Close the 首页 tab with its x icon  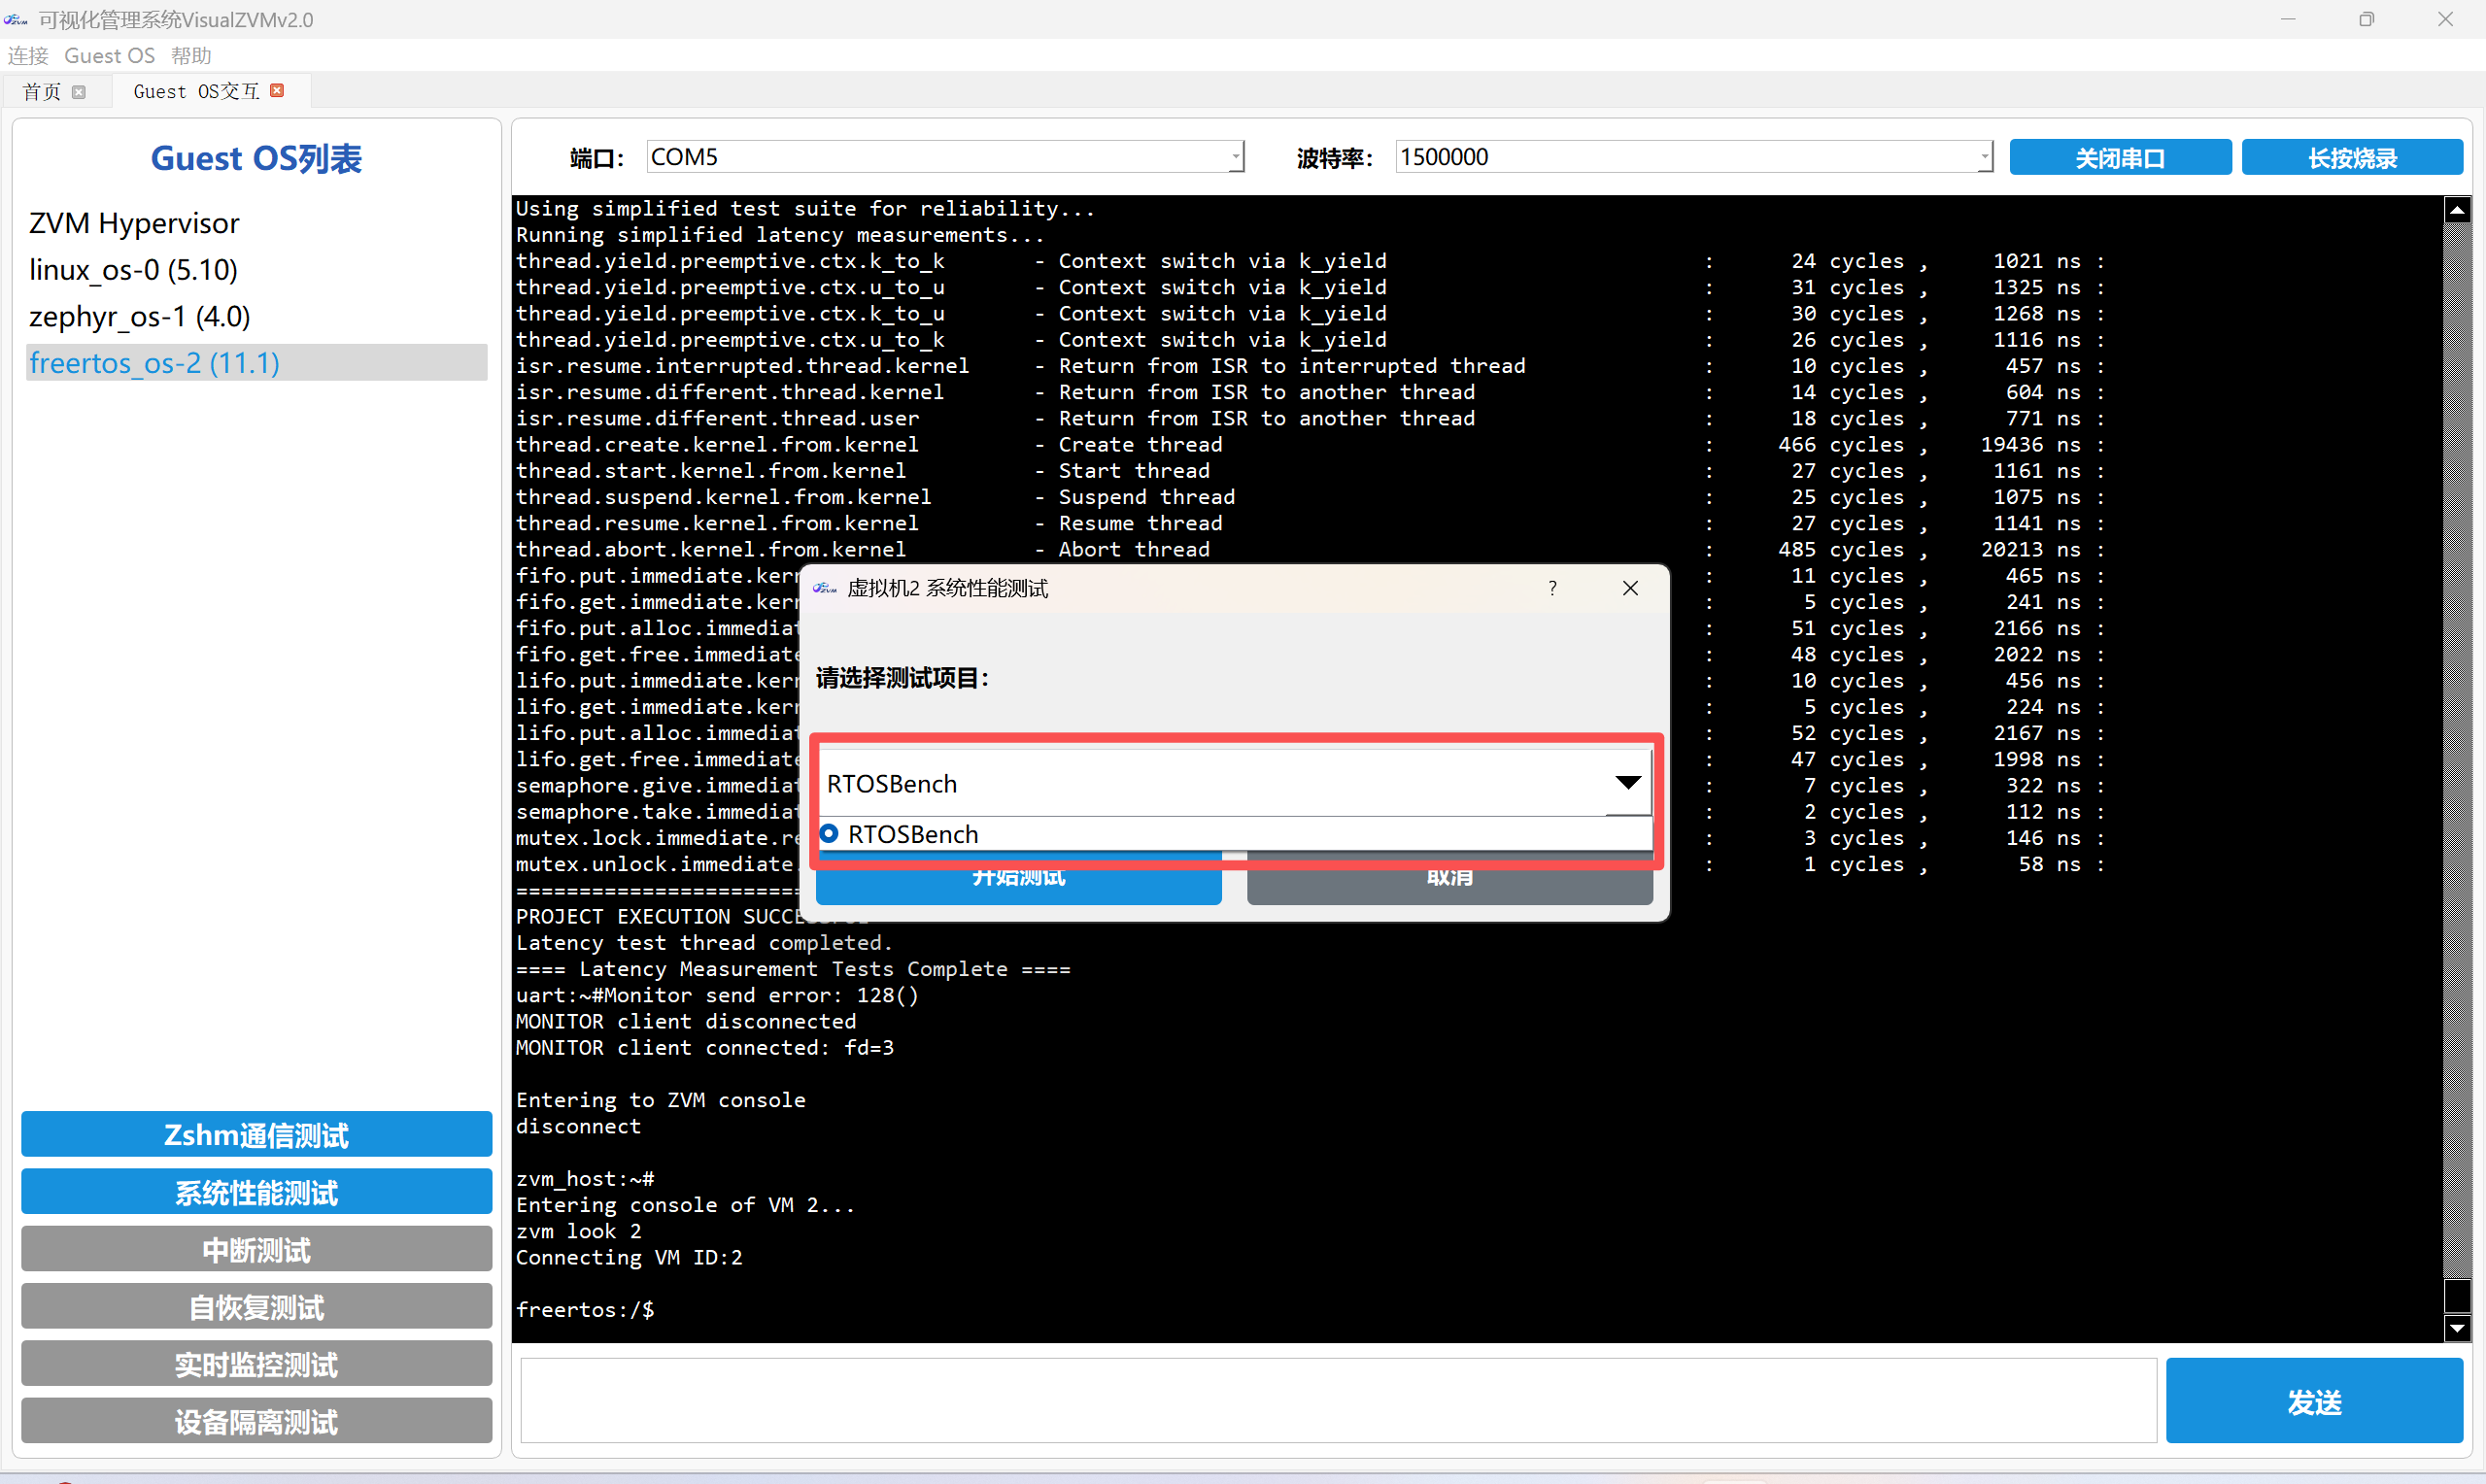pos(79,92)
